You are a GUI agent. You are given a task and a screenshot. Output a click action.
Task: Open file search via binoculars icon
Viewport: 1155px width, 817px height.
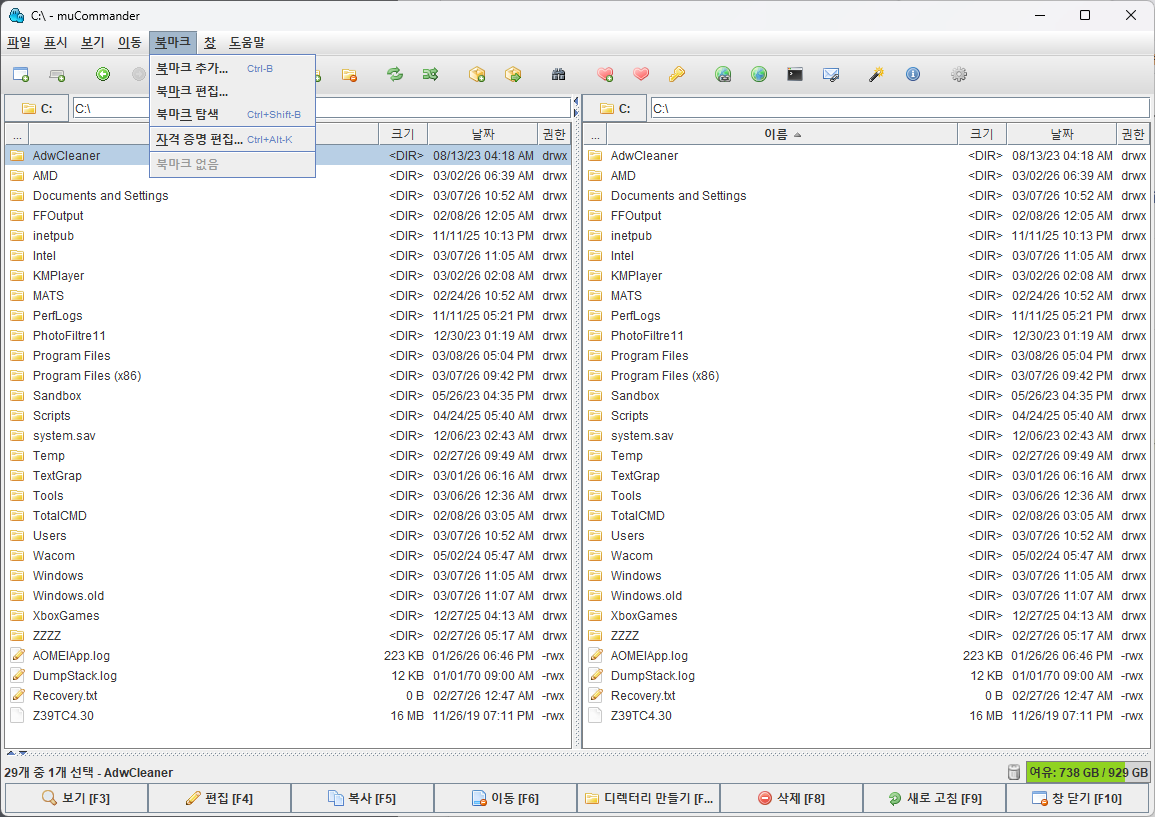558,74
